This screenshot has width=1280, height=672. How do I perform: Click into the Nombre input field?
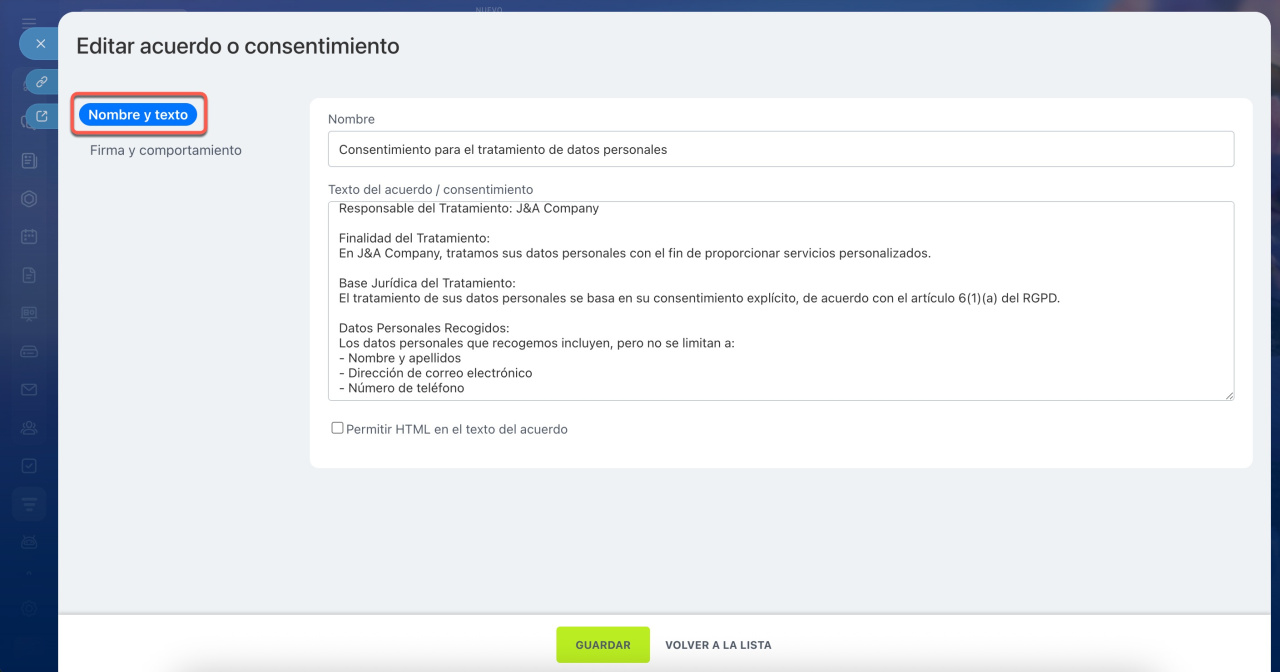click(780, 149)
